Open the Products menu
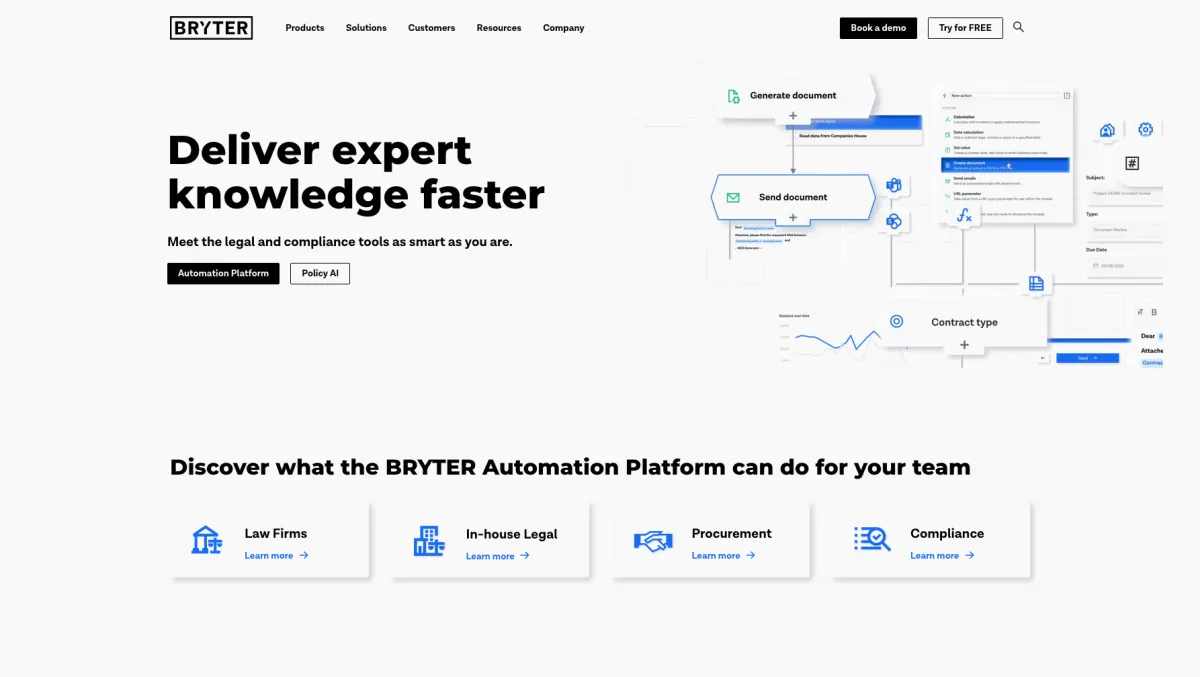 305,28
